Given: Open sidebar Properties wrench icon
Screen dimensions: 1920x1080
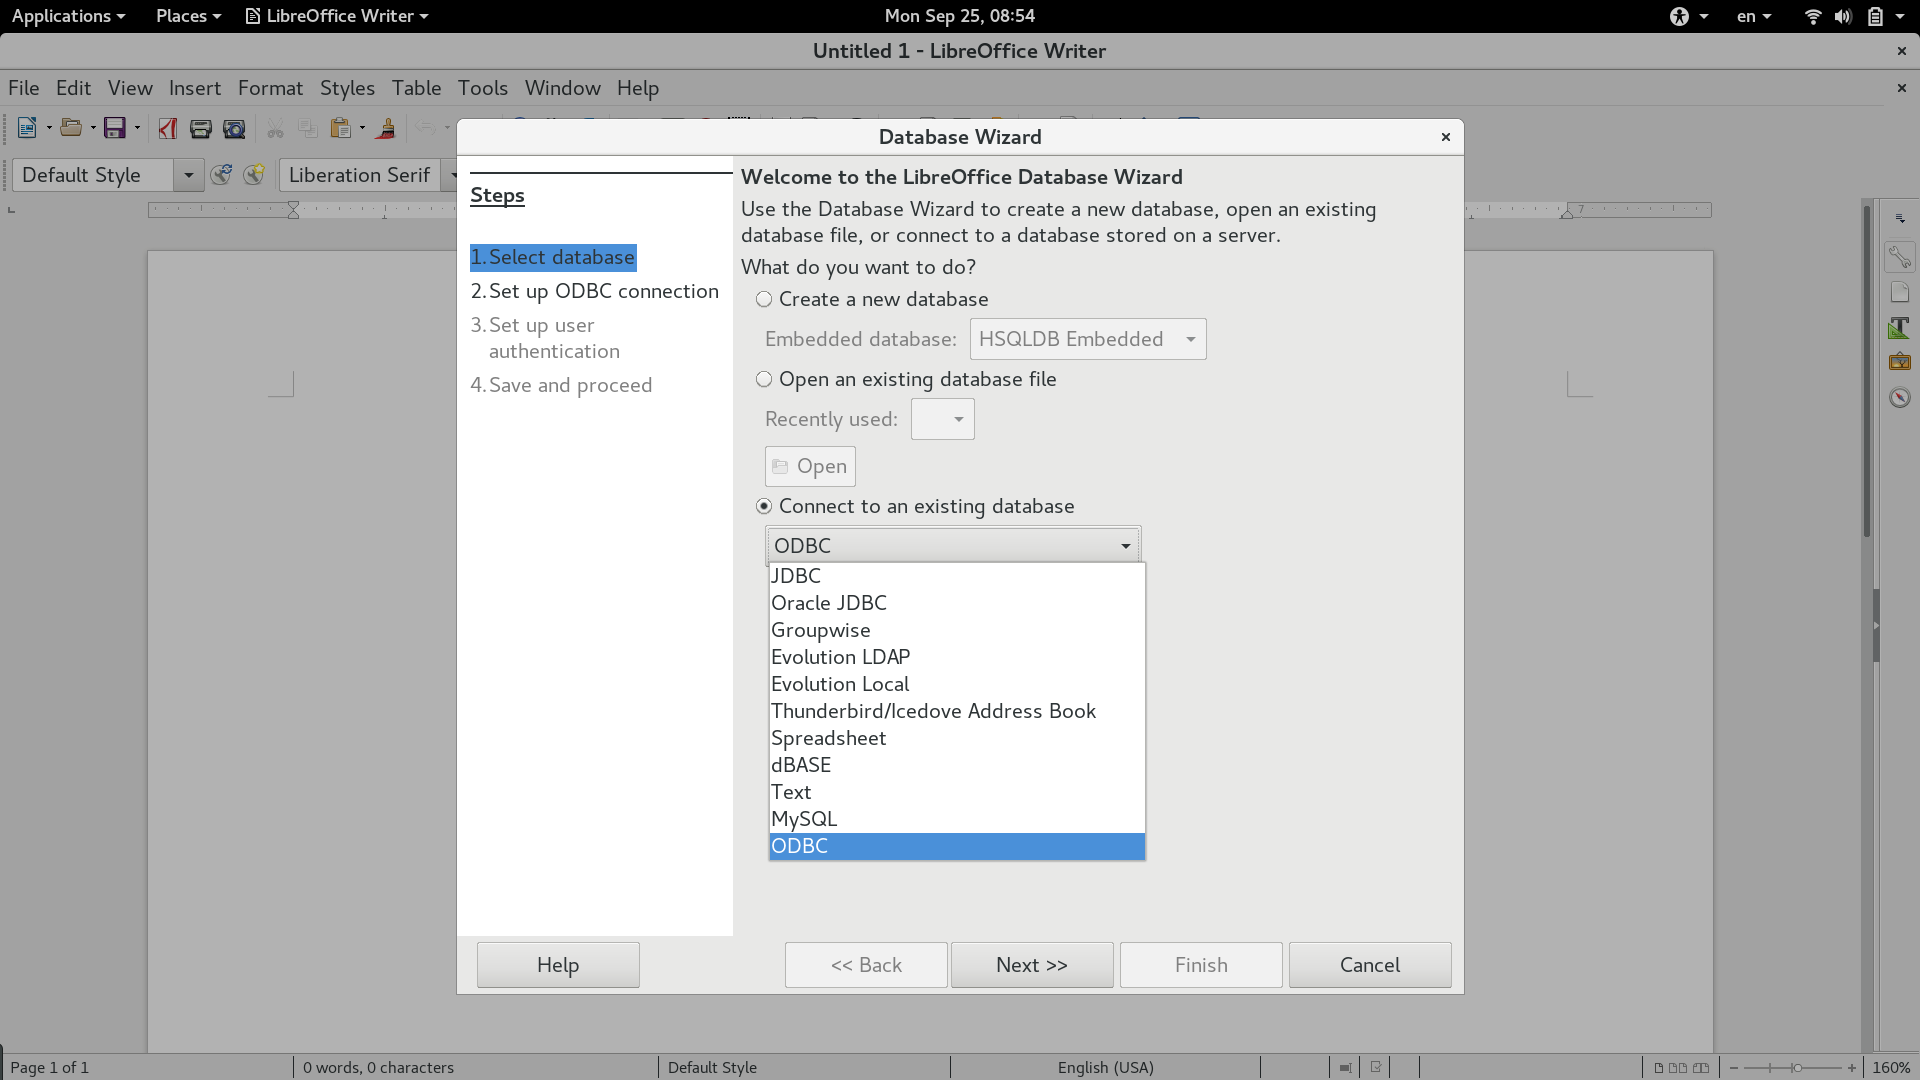Looking at the screenshot, I should (1900, 257).
